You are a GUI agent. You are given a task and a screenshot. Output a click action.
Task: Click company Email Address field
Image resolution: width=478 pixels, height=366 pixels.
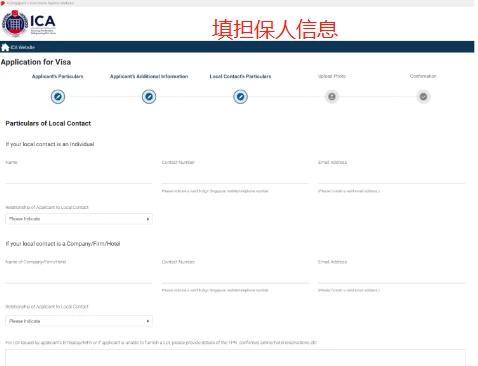[392, 276]
